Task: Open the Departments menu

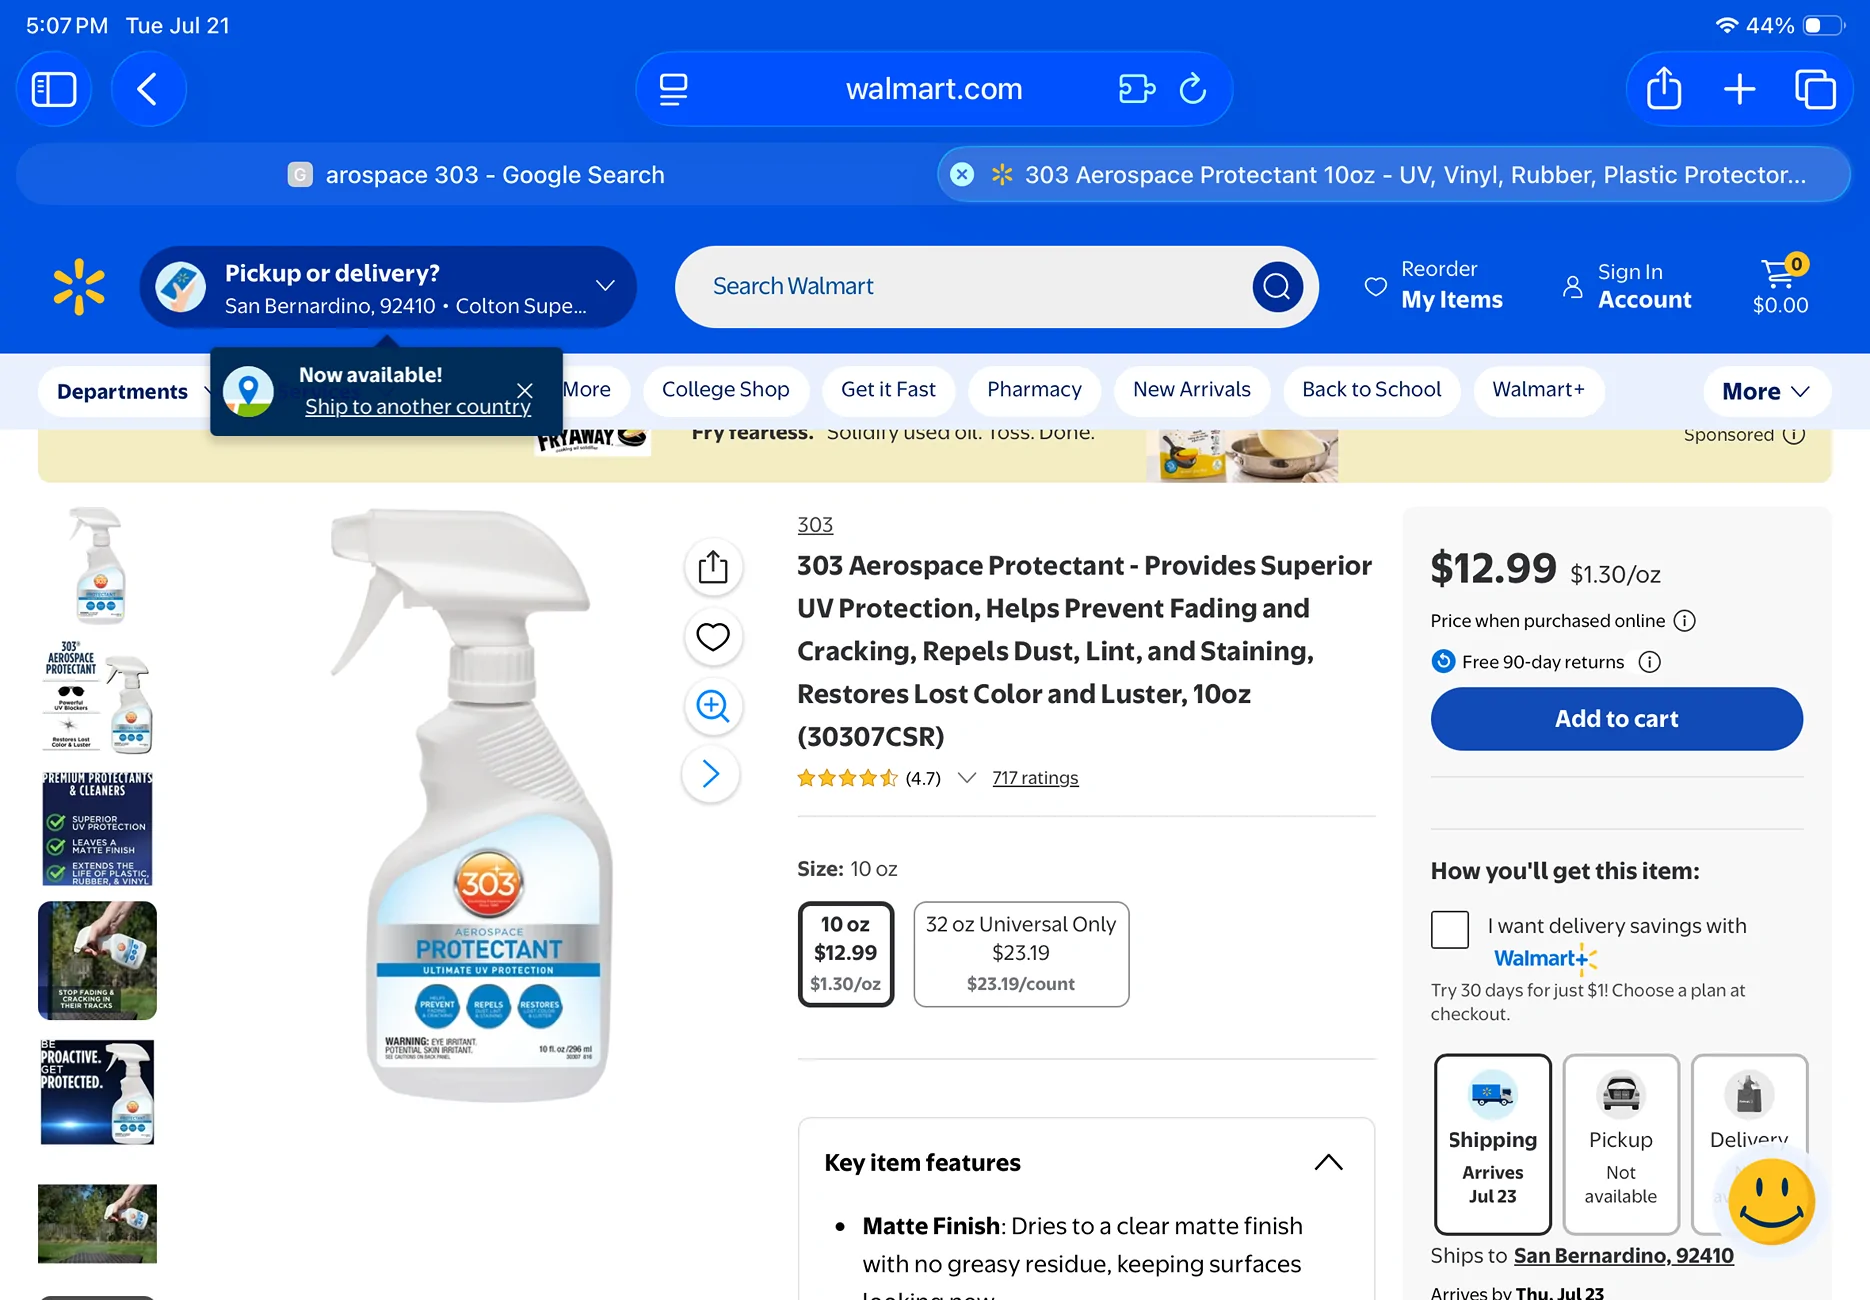Action: pyautogui.click(x=125, y=391)
